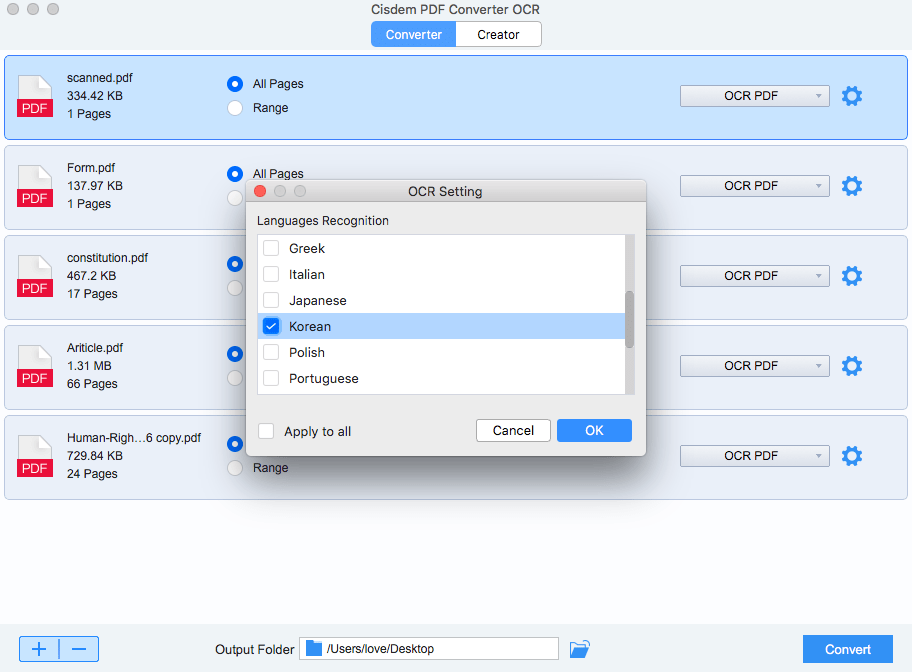Click the language list scrollbar thumb

pyautogui.click(x=629, y=319)
